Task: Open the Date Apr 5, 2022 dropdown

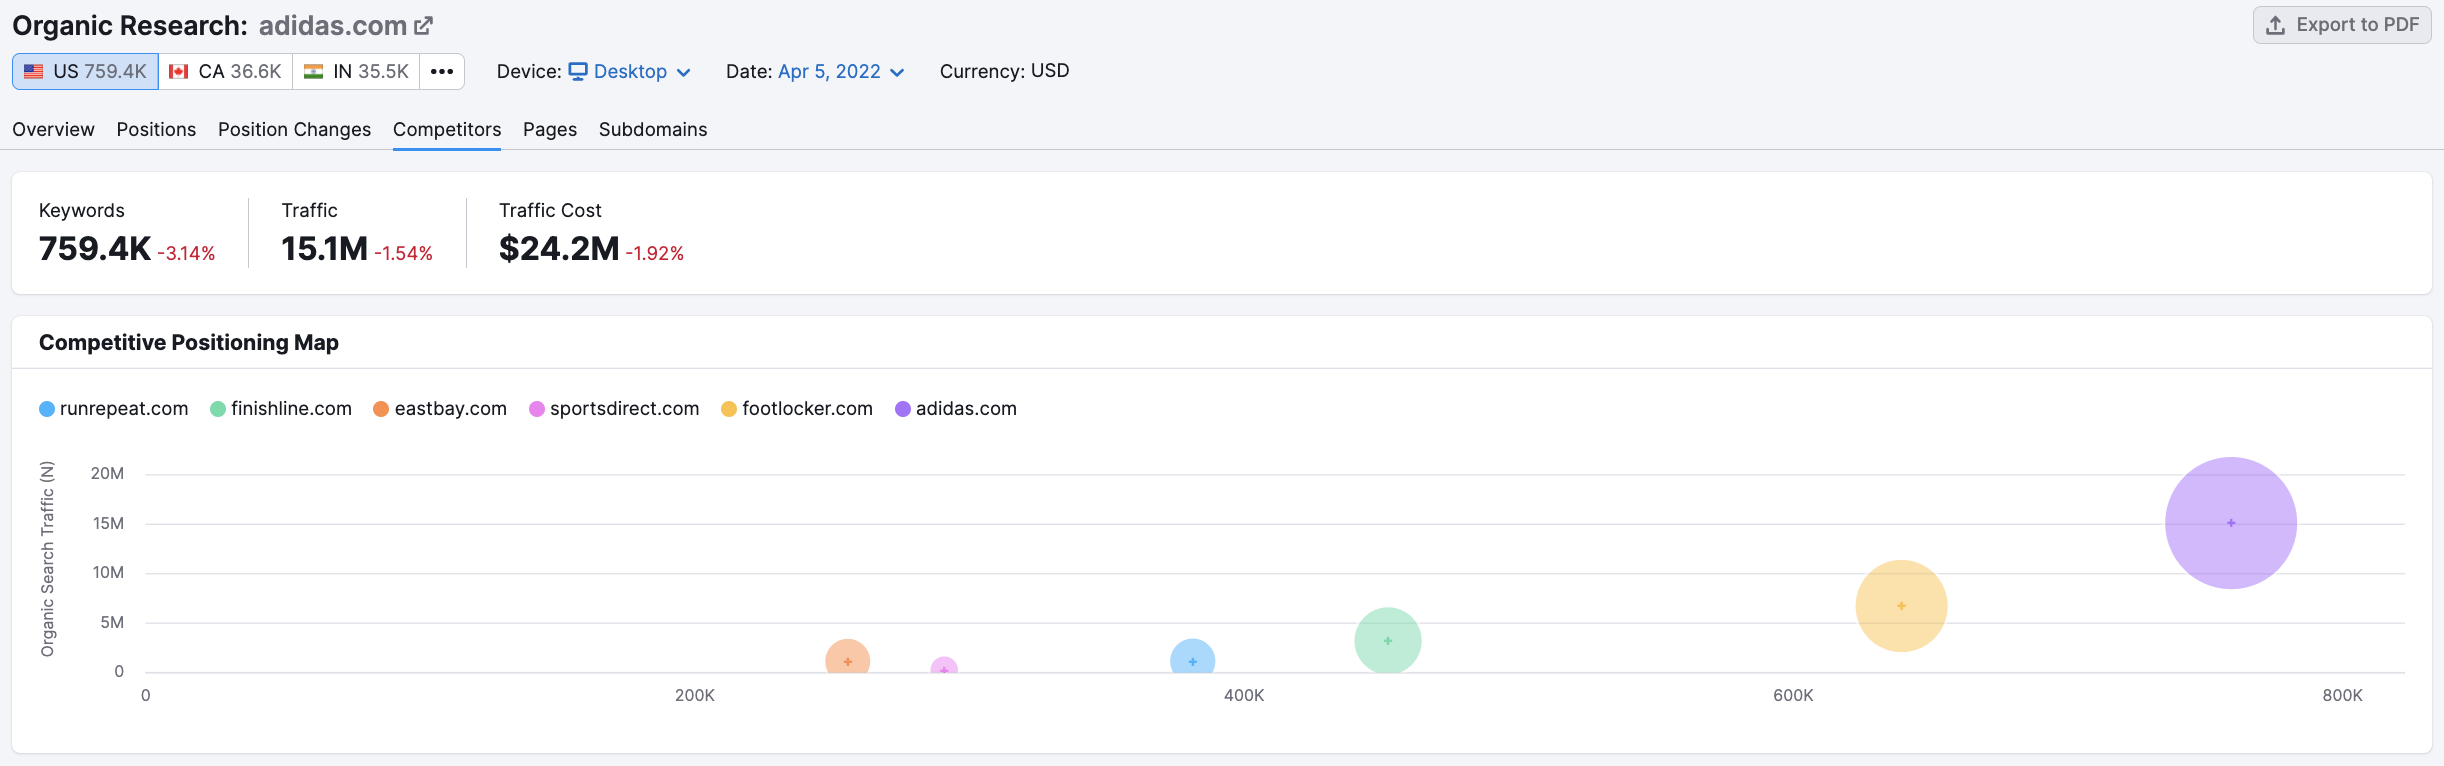Action: coord(841,72)
